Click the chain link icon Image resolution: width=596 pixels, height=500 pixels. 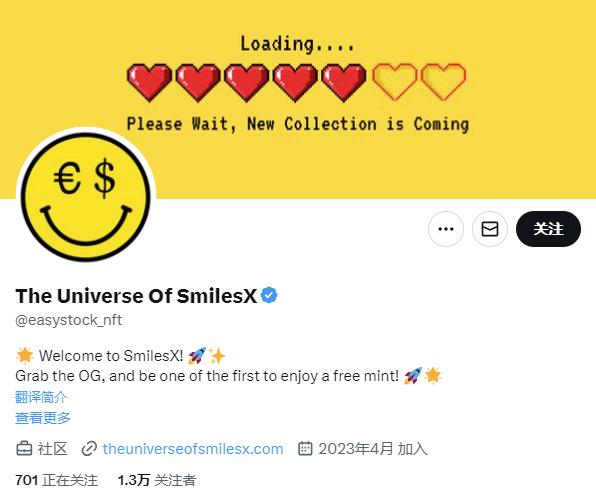click(89, 449)
